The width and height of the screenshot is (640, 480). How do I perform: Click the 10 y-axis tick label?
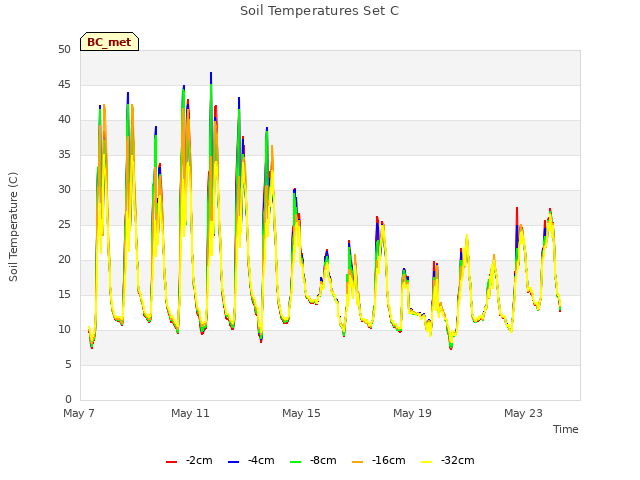[64, 329]
